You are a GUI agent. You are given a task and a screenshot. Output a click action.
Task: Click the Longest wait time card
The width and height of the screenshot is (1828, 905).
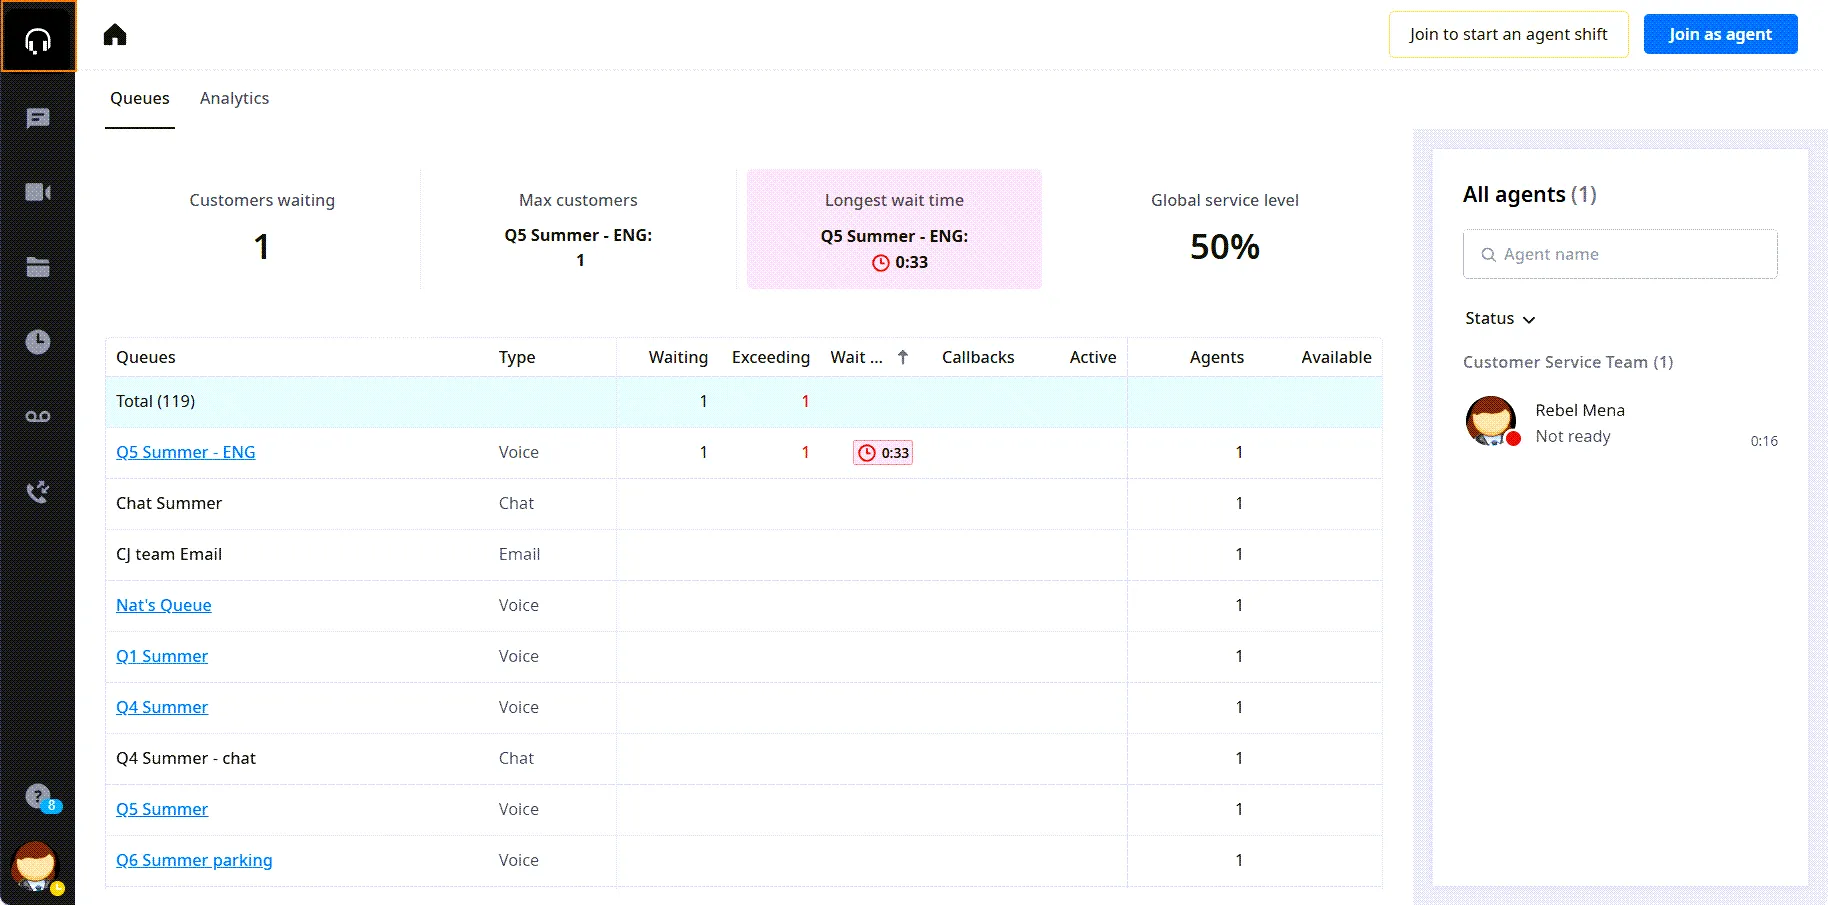(894, 229)
